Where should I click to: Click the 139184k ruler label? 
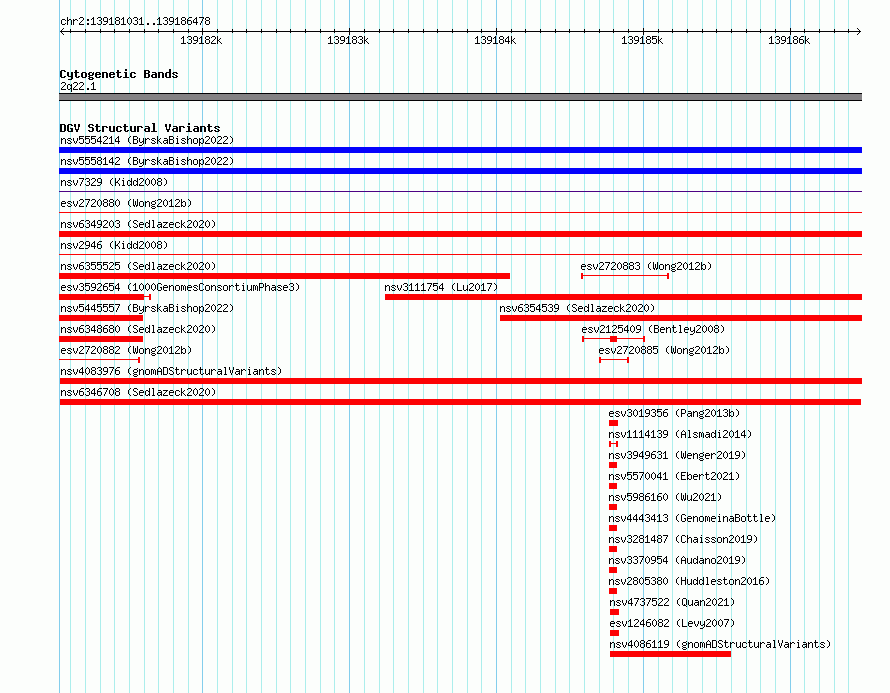tap(495, 40)
